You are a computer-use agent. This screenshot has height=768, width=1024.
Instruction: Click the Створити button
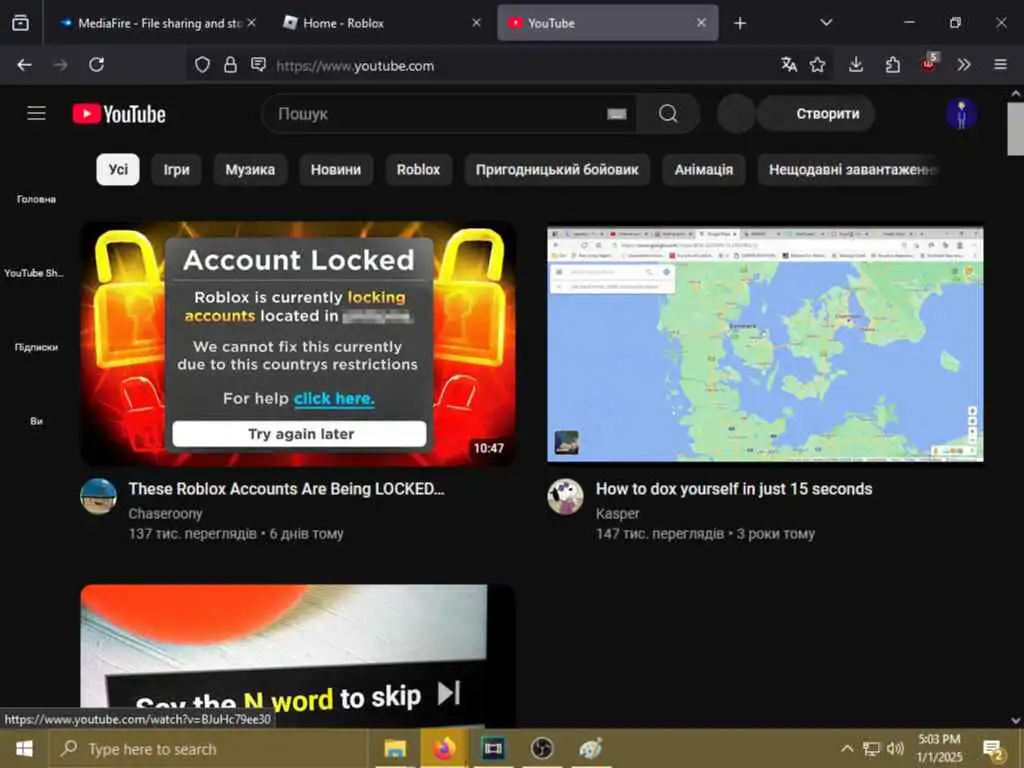click(816, 114)
